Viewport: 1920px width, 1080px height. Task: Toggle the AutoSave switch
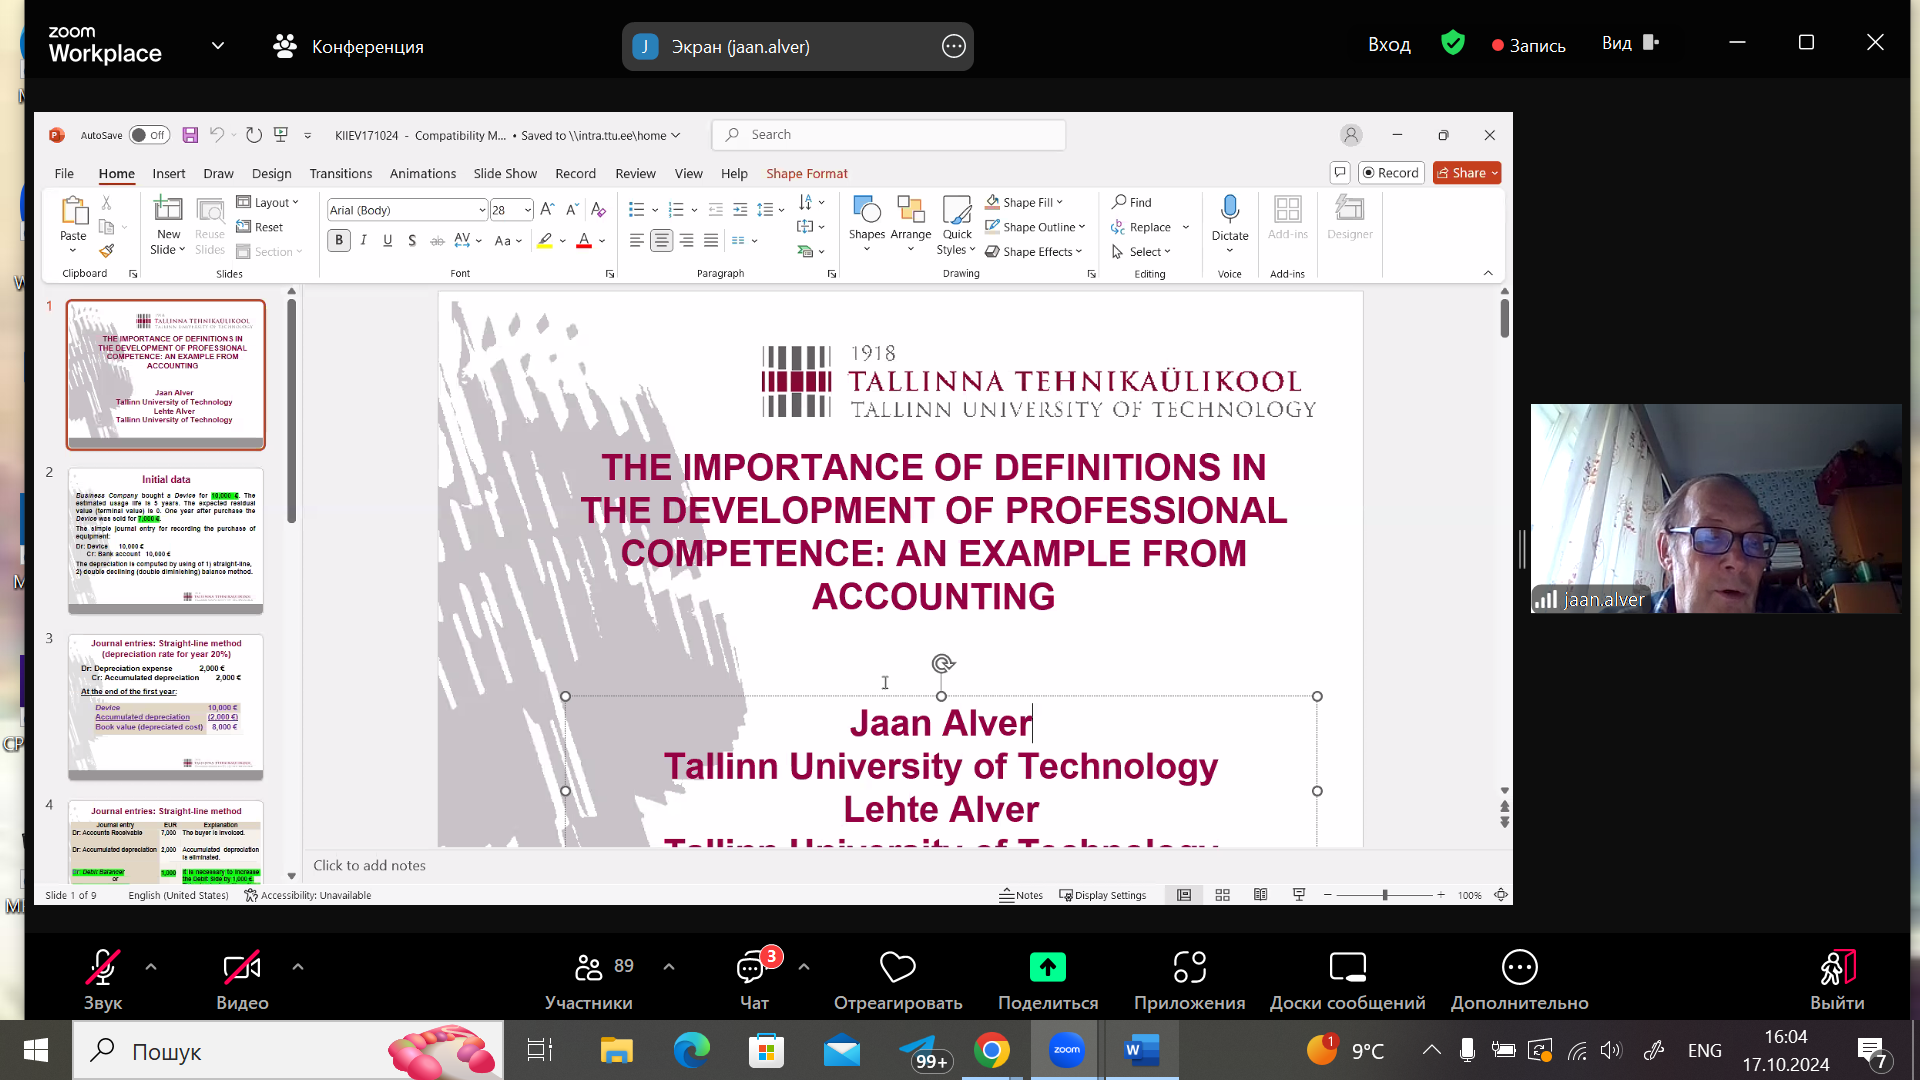click(x=148, y=135)
